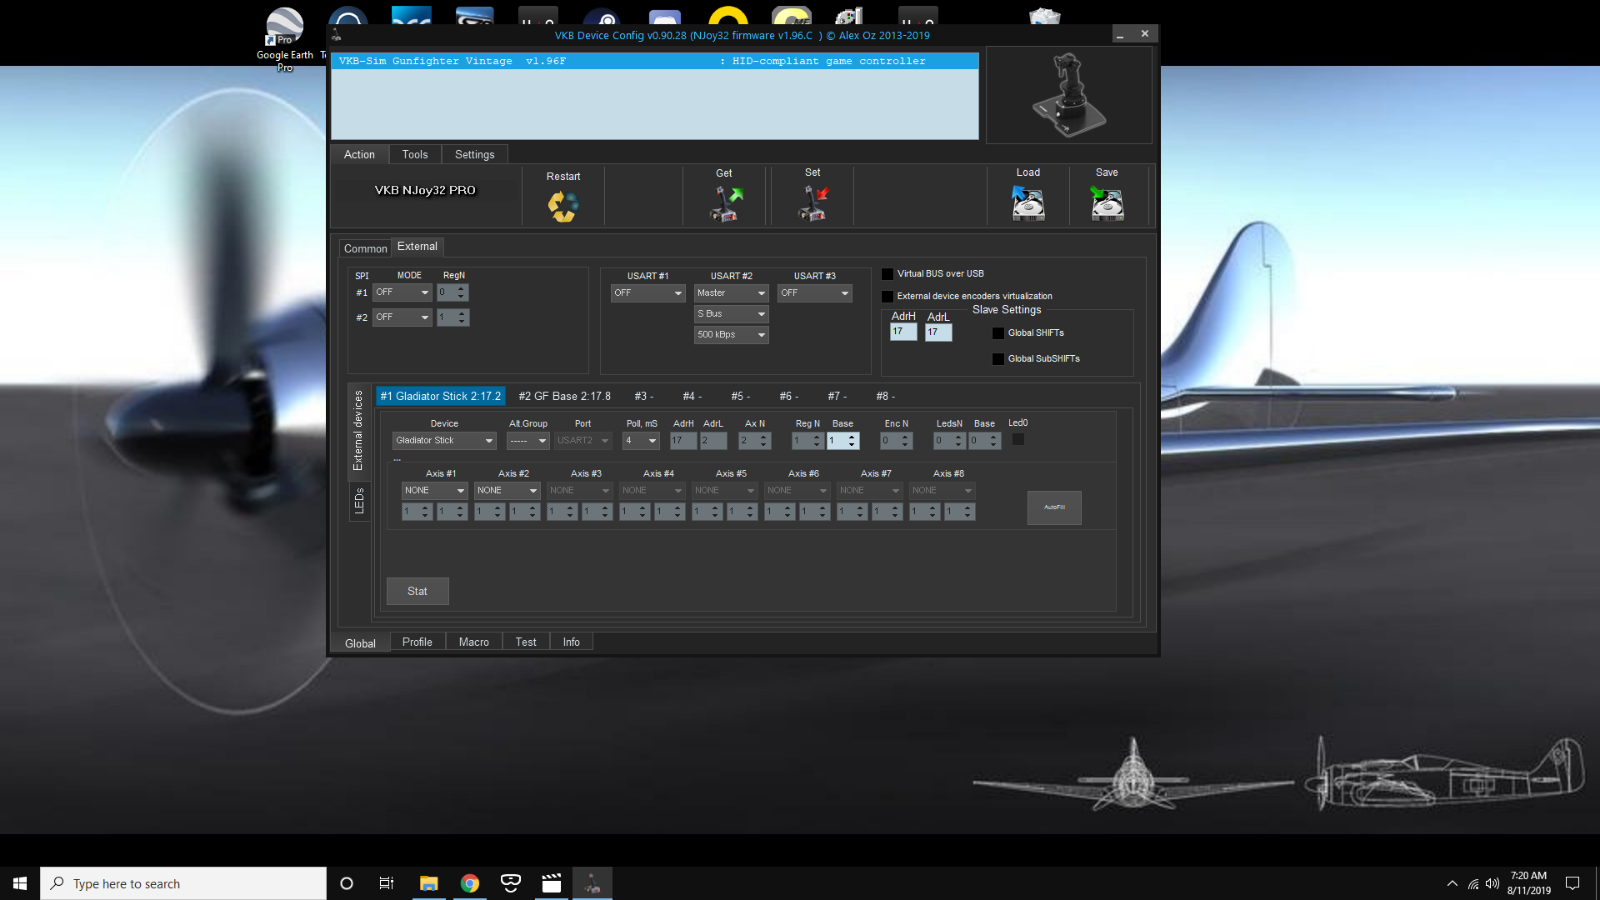1600x900 pixels.
Task: Select #1 Gladiator Stick 2:17.2 tab
Action: point(440,397)
